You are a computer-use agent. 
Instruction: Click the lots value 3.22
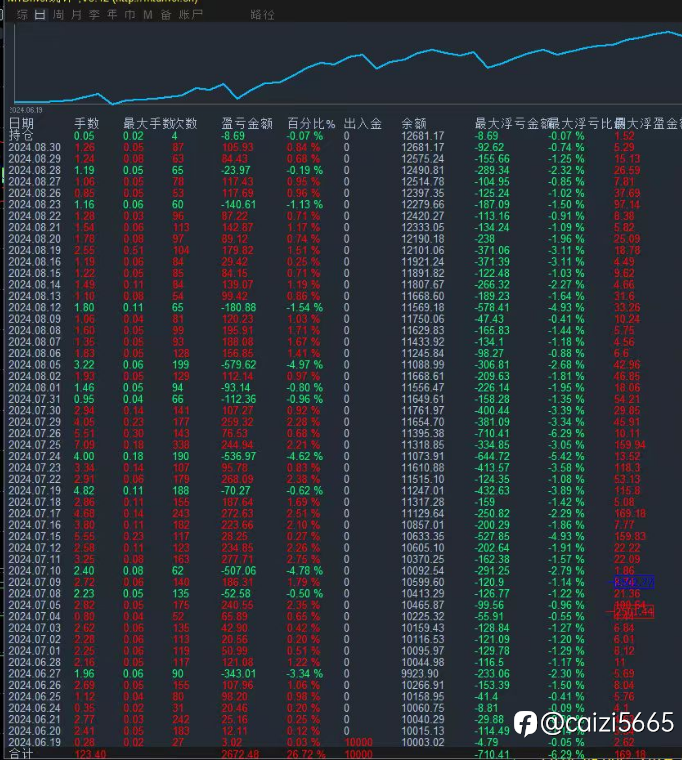[84, 364]
